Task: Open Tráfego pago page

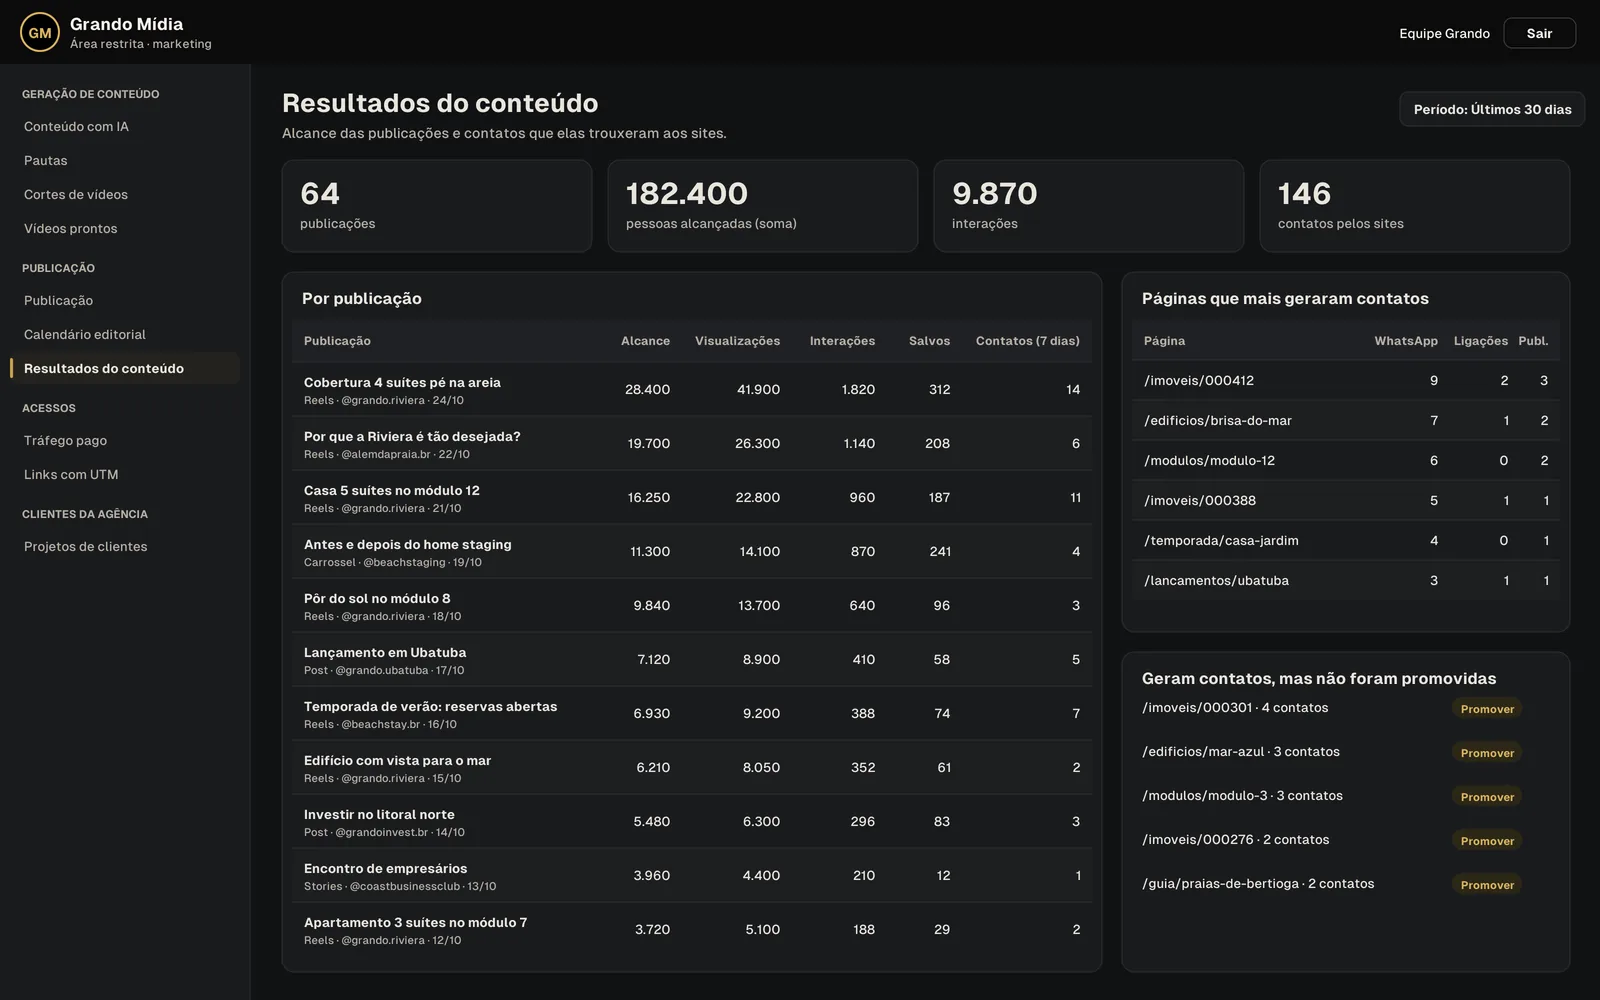Action: [125, 440]
